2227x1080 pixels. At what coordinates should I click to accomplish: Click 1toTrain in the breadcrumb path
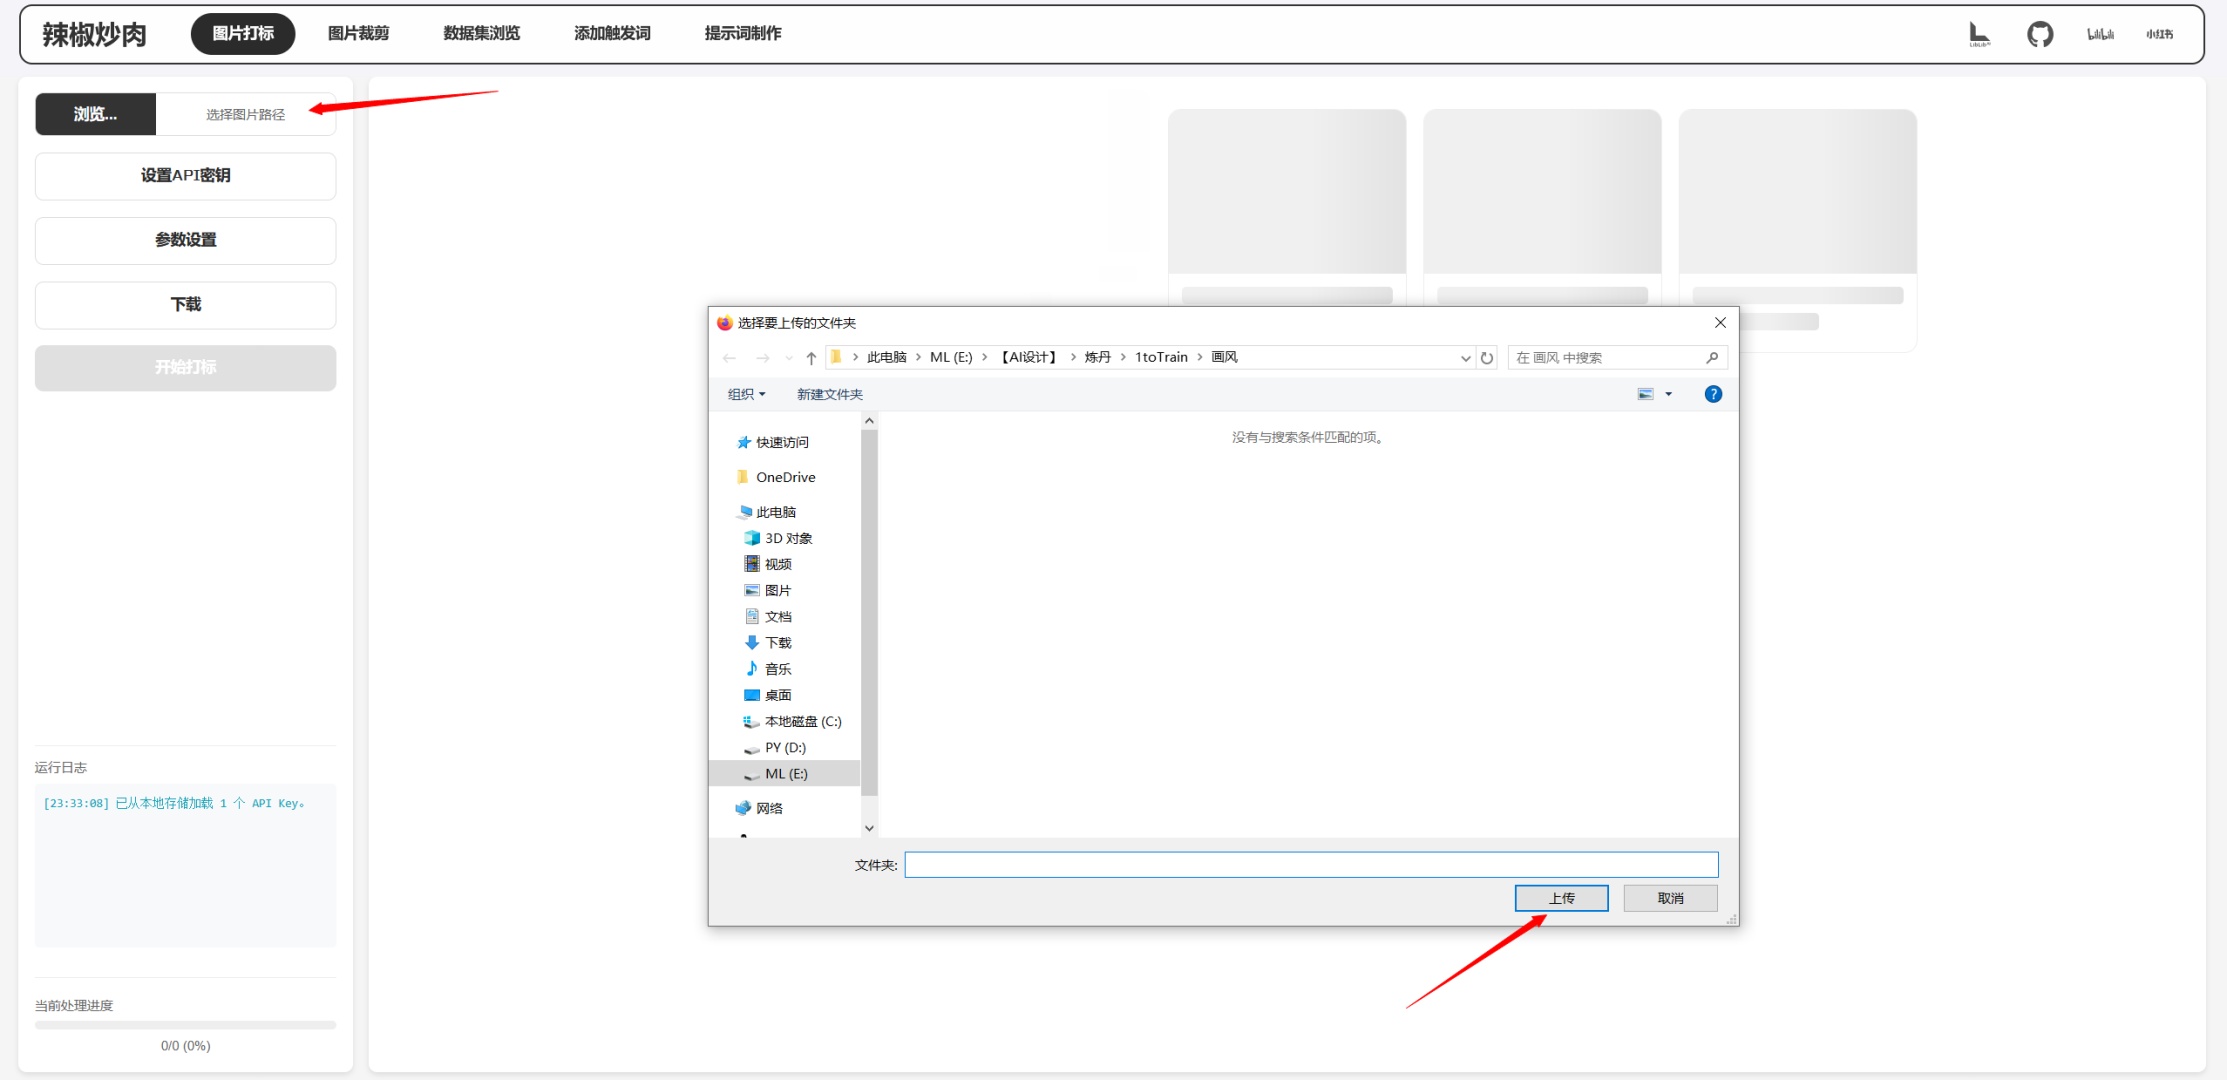(1161, 357)
